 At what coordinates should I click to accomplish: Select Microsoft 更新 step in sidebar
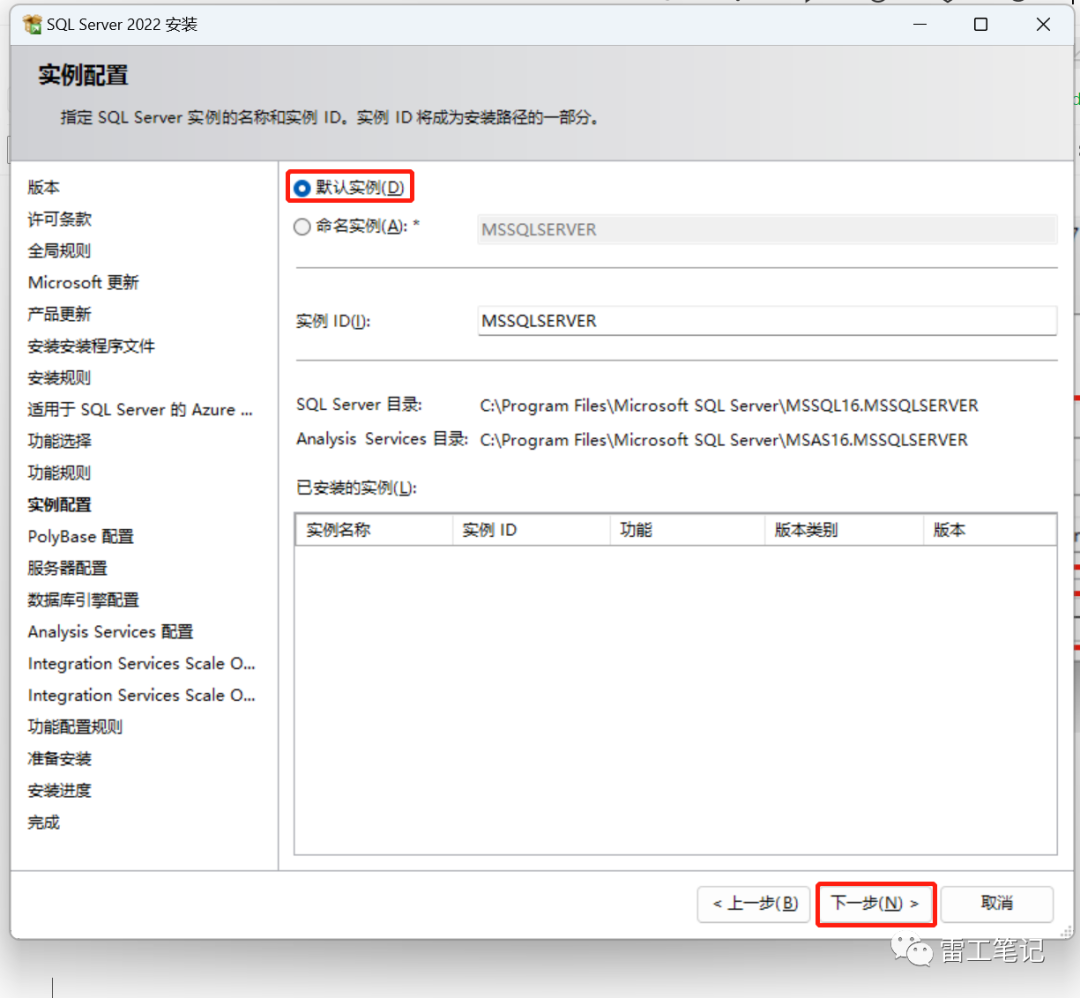click(x=83, y=282)
